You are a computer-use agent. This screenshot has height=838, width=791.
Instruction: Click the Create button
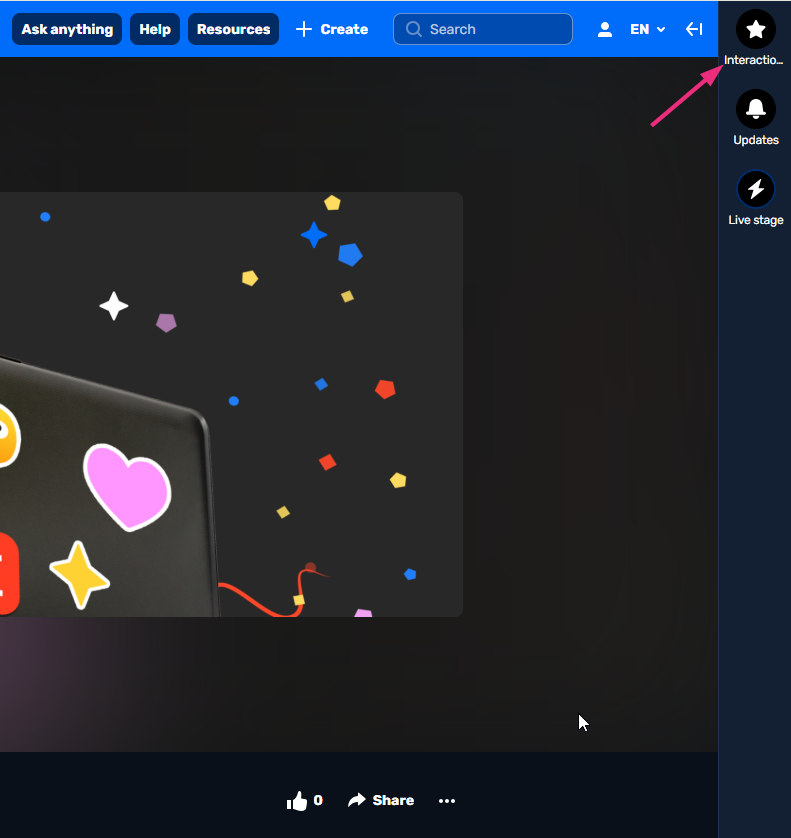332,29
